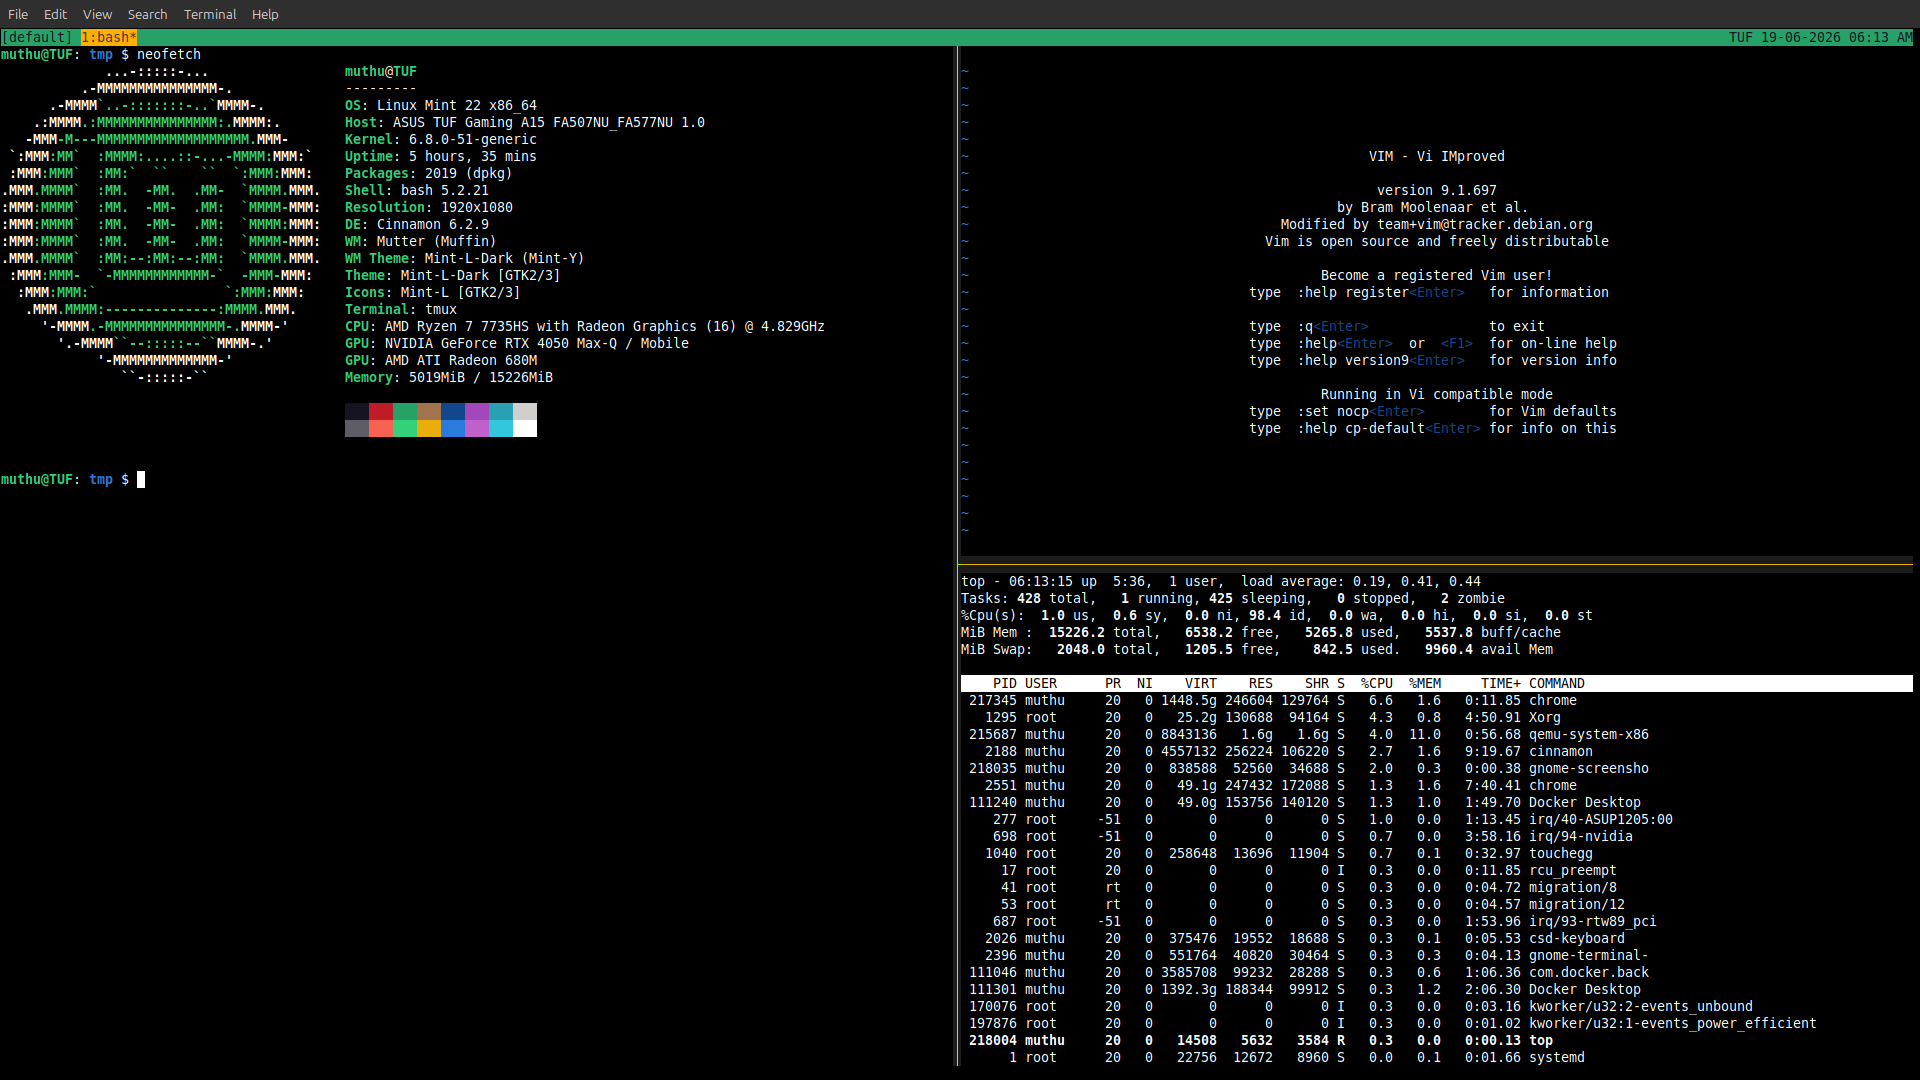Click the MiB Swap line in top

coord(1257,649)
